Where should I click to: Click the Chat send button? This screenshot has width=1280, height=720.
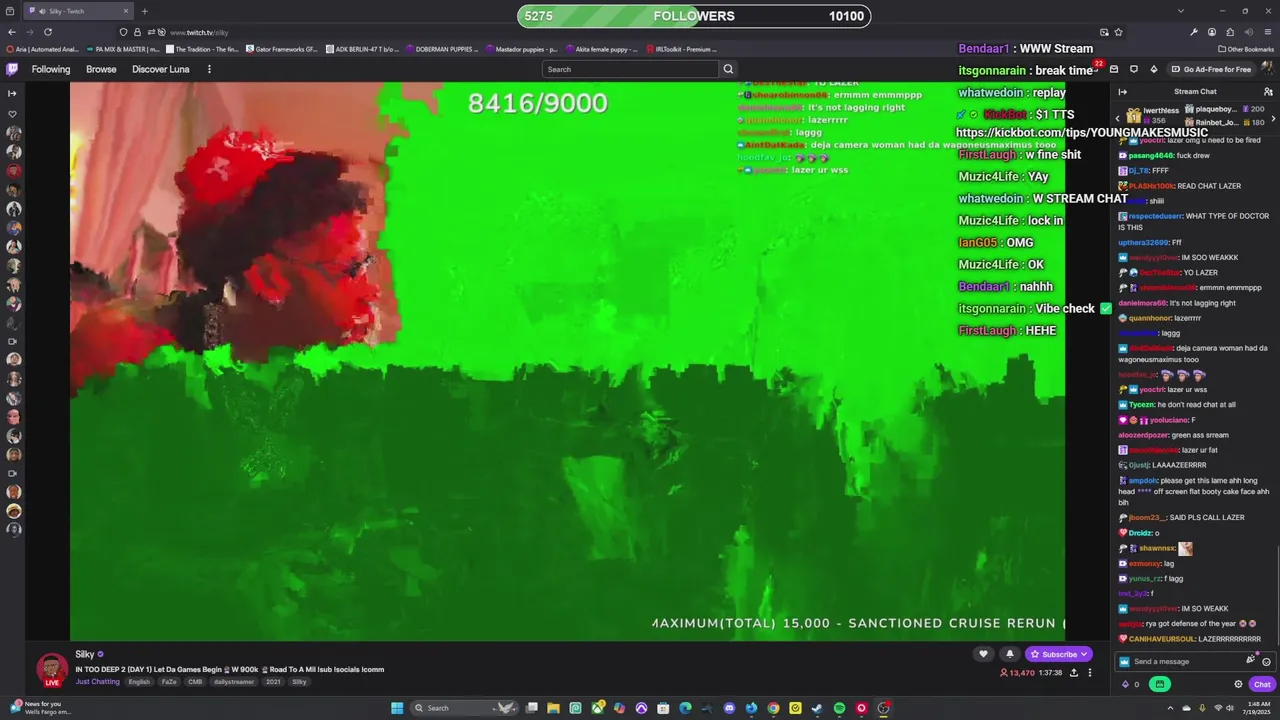(1262, 684)
